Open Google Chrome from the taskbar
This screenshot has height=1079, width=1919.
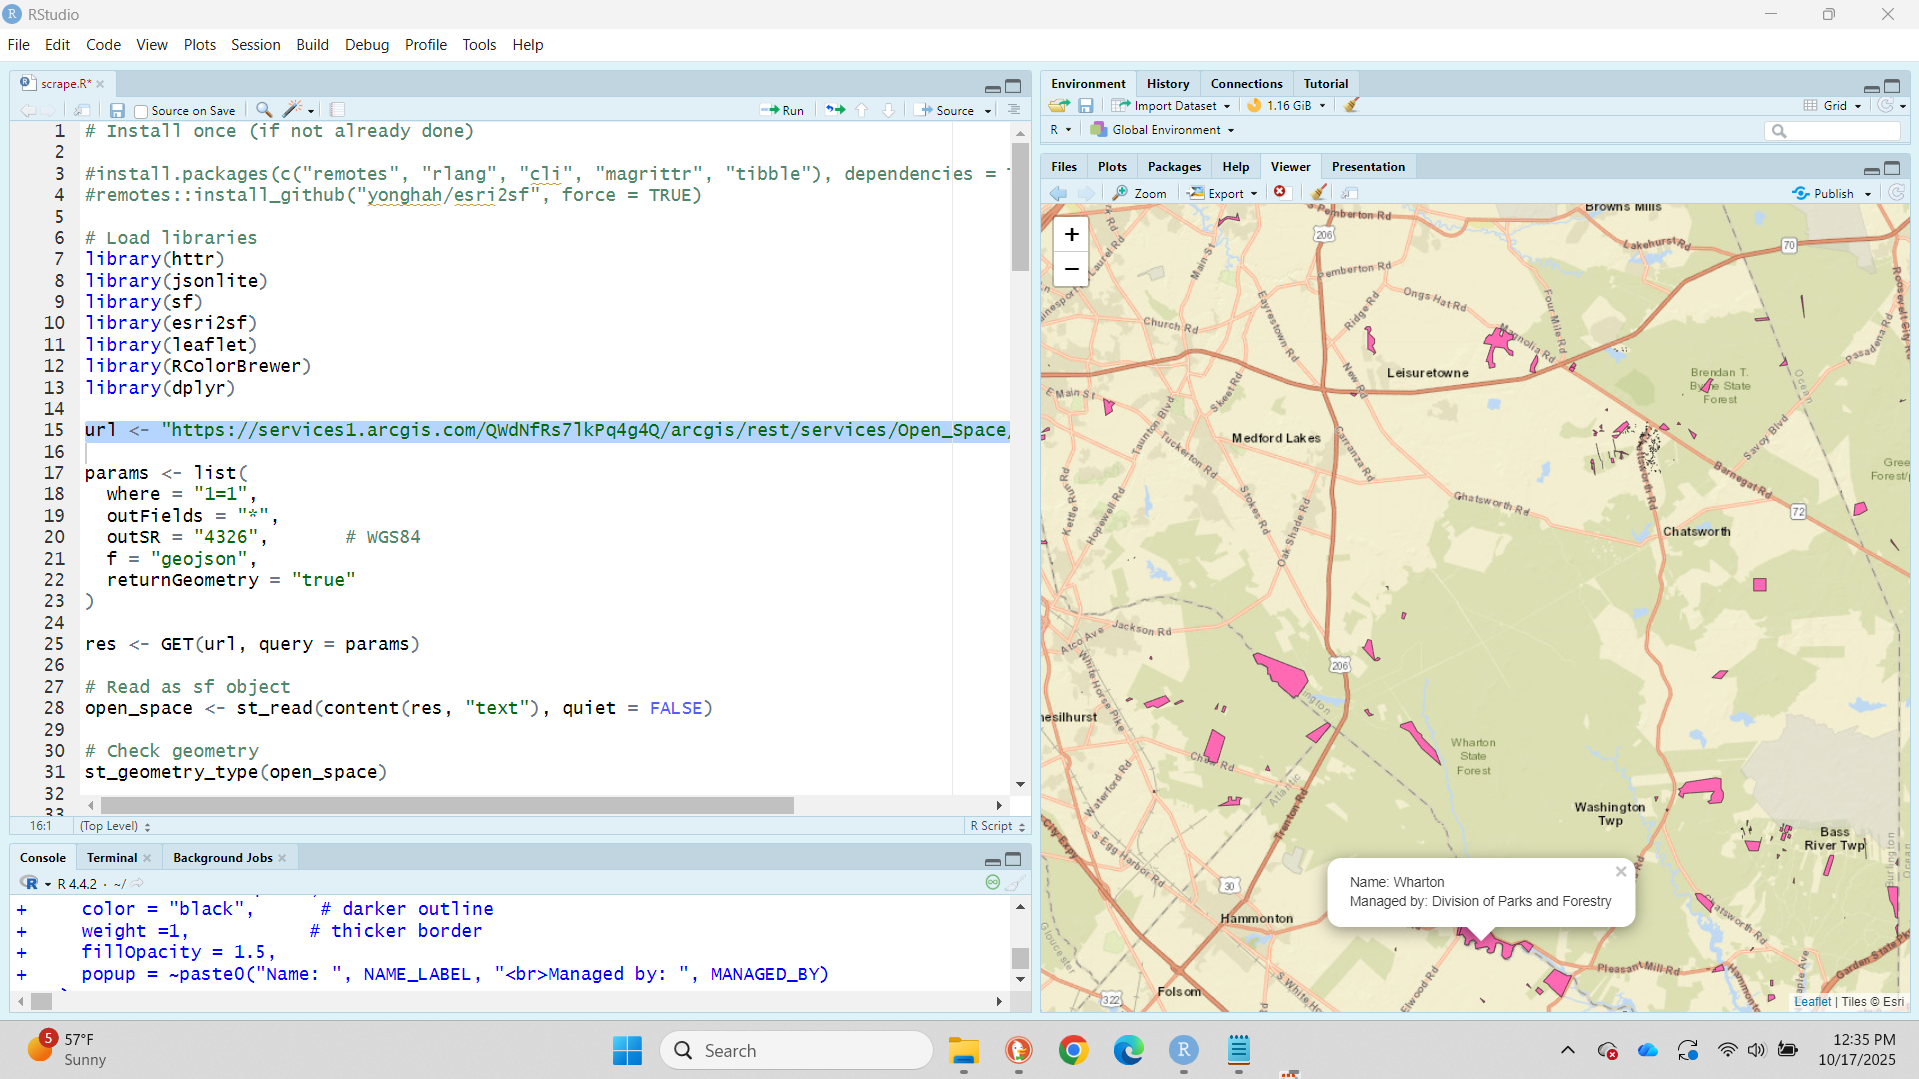tap(1073, 1050)
